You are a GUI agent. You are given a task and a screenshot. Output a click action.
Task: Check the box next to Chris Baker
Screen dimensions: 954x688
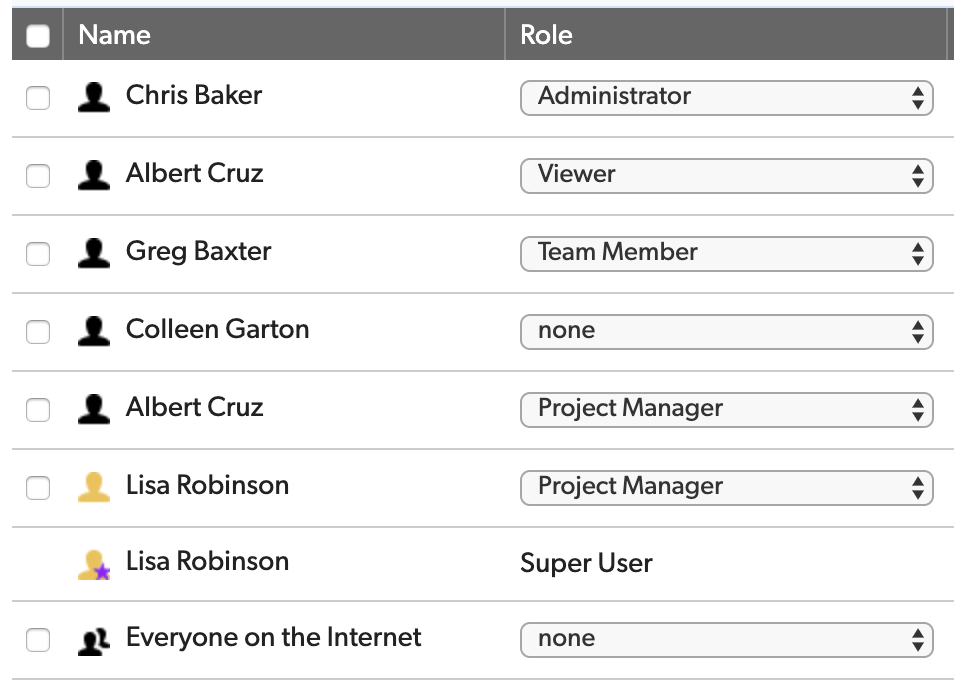pos(38,97)
